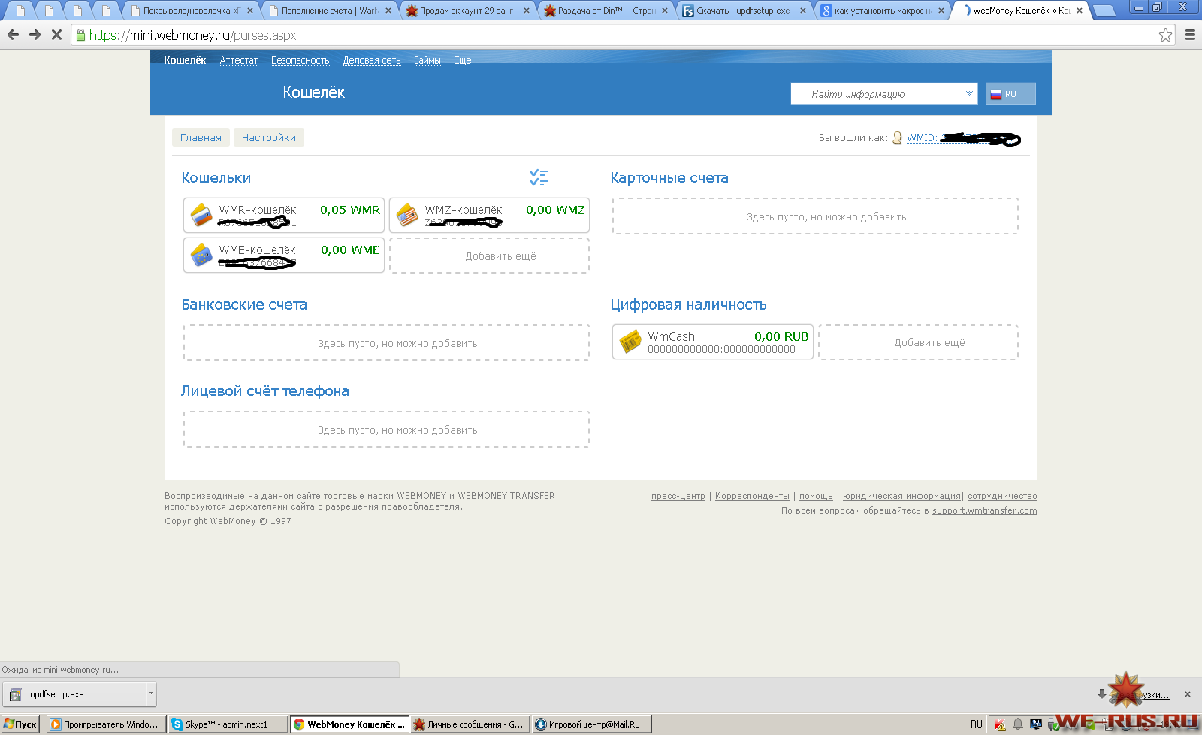Go back with the browser back arrow
Screen dimensions: 1202x735
pos(13,34)
